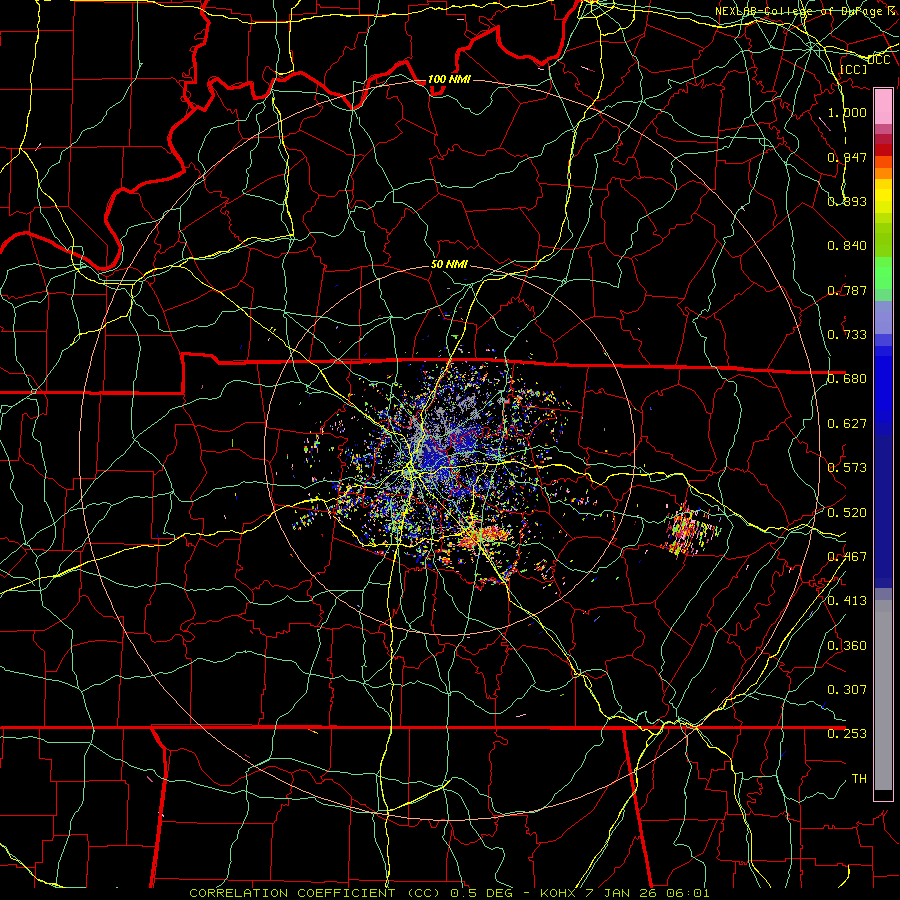Pick the pink segment of the color bar
900x900 pixels.
pos(883,107)
